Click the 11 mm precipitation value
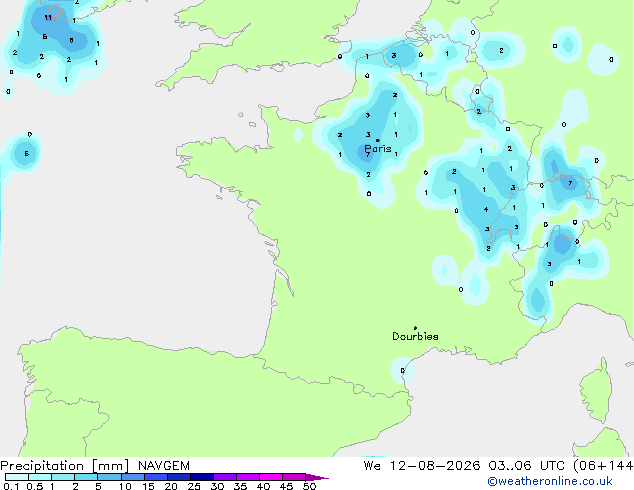This screenshot has height=490, width=634. 48,18
